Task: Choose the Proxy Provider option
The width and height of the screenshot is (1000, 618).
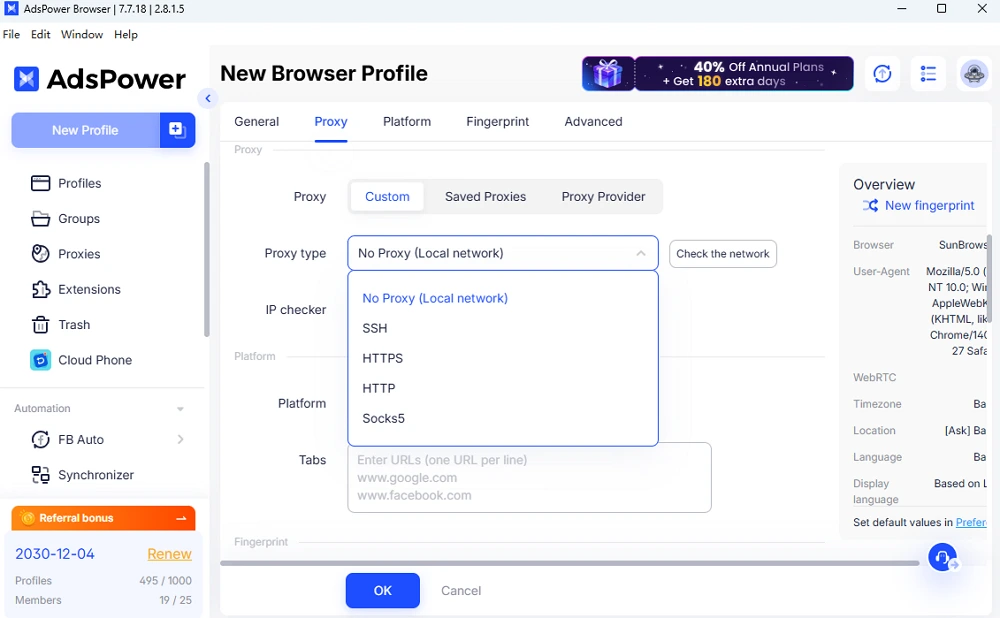Action: [x=603, y=197]
